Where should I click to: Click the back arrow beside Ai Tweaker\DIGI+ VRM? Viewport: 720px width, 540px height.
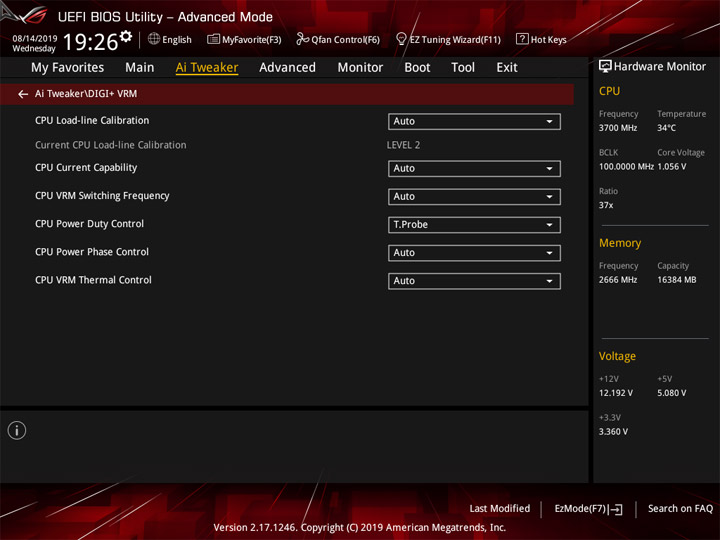coord(23,94)
